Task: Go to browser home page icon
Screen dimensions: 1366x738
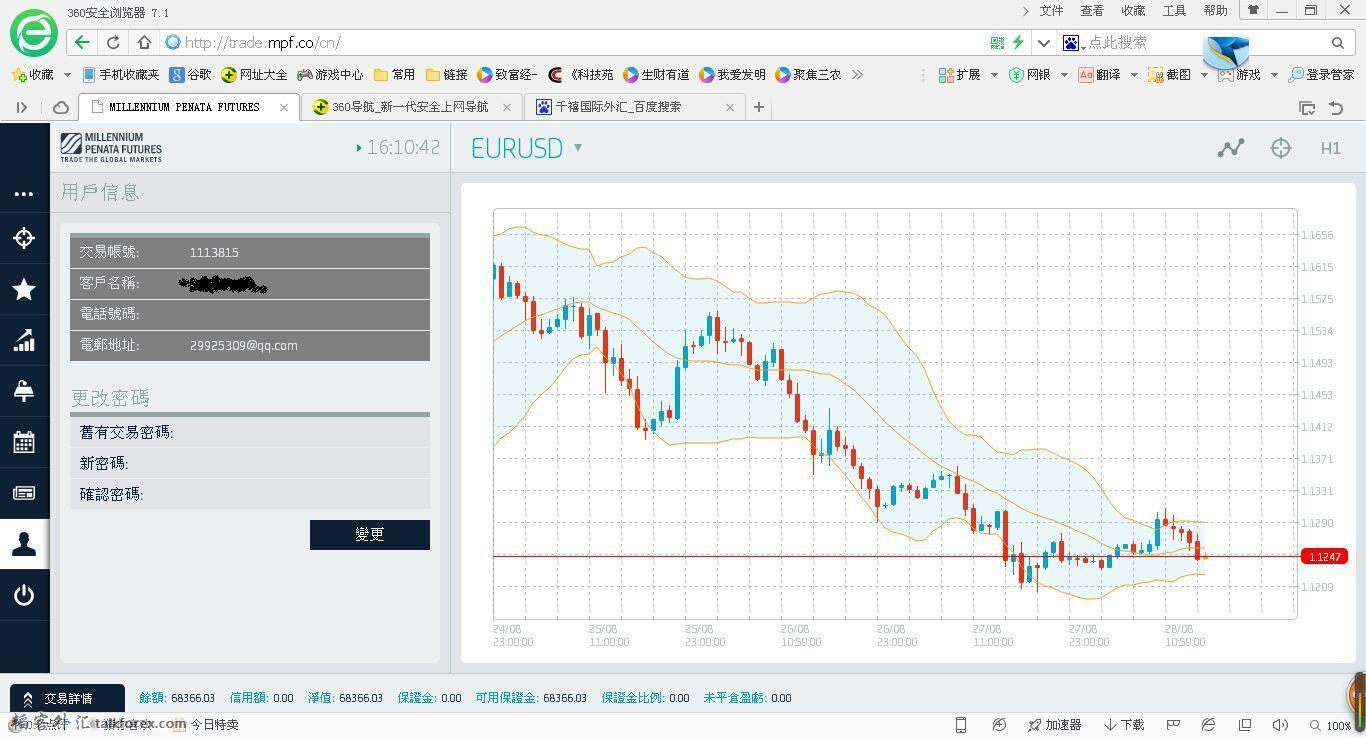Action: tap(144, 42)
